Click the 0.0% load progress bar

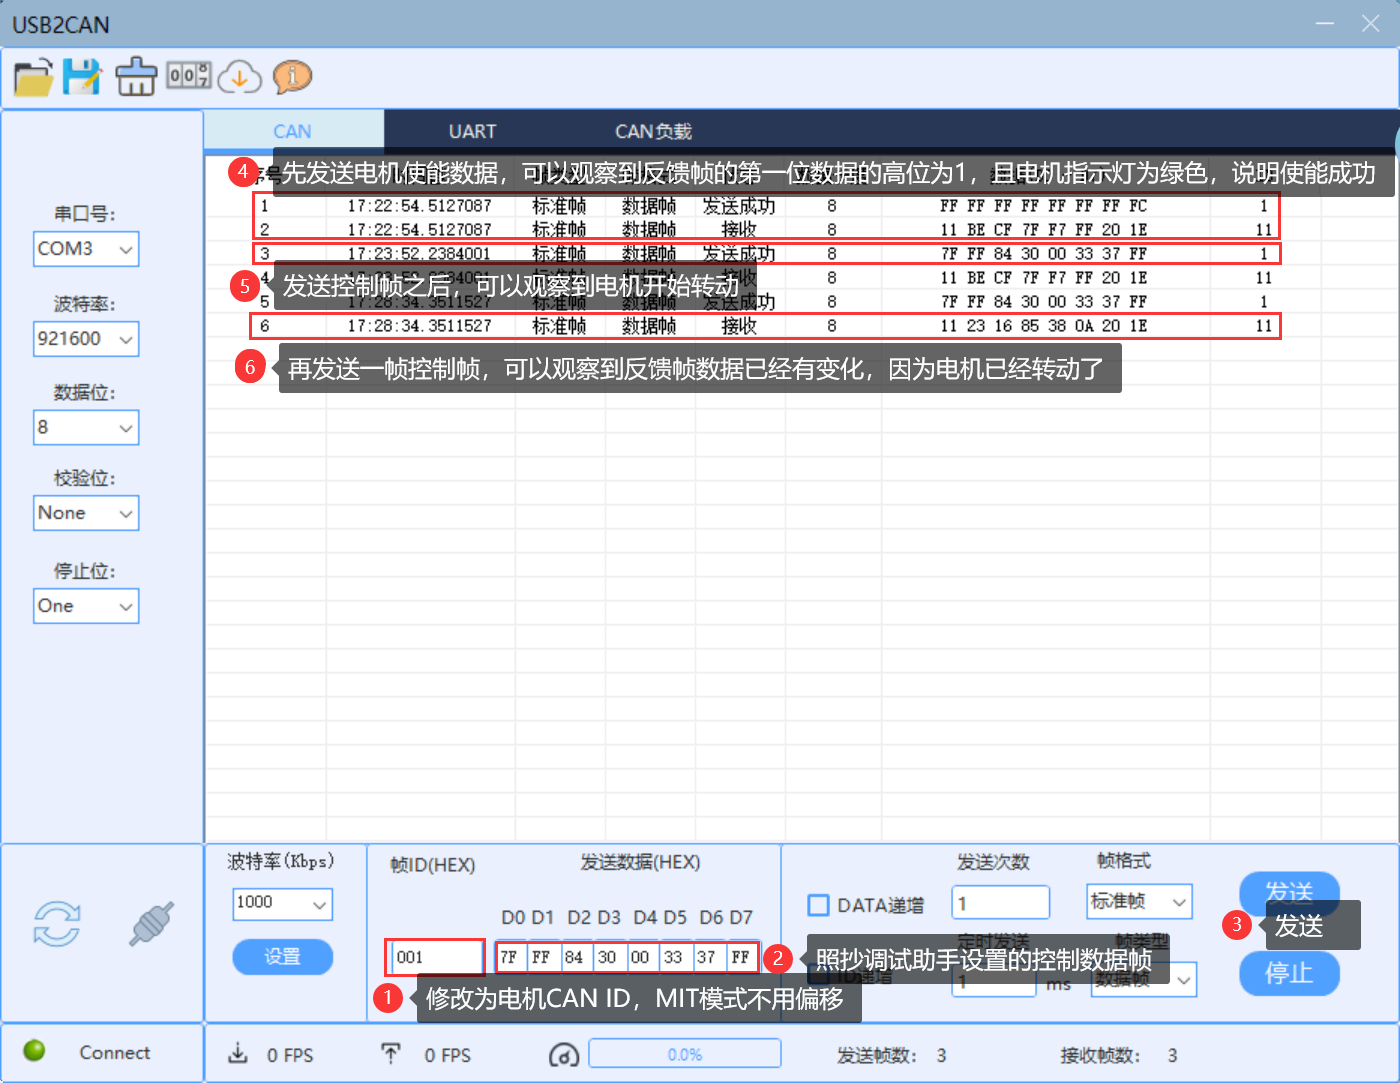coord(685,1054)
